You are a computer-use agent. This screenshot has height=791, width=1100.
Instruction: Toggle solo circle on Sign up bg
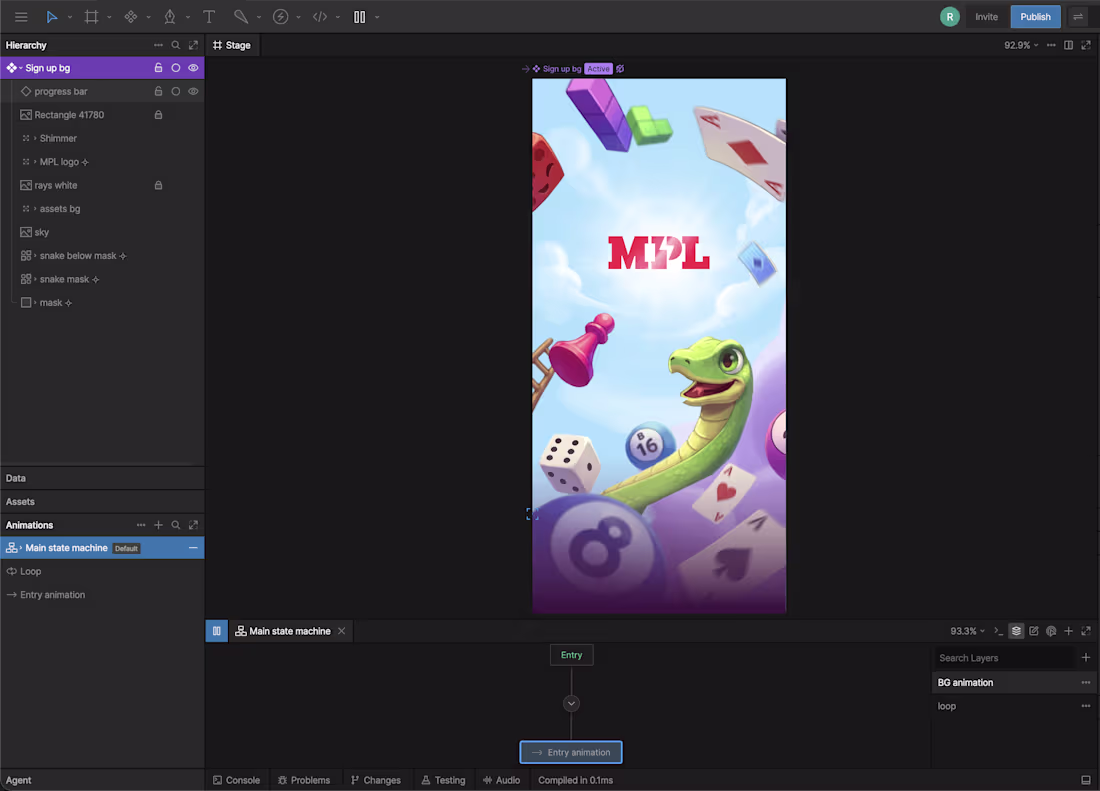tap(175, 68)
